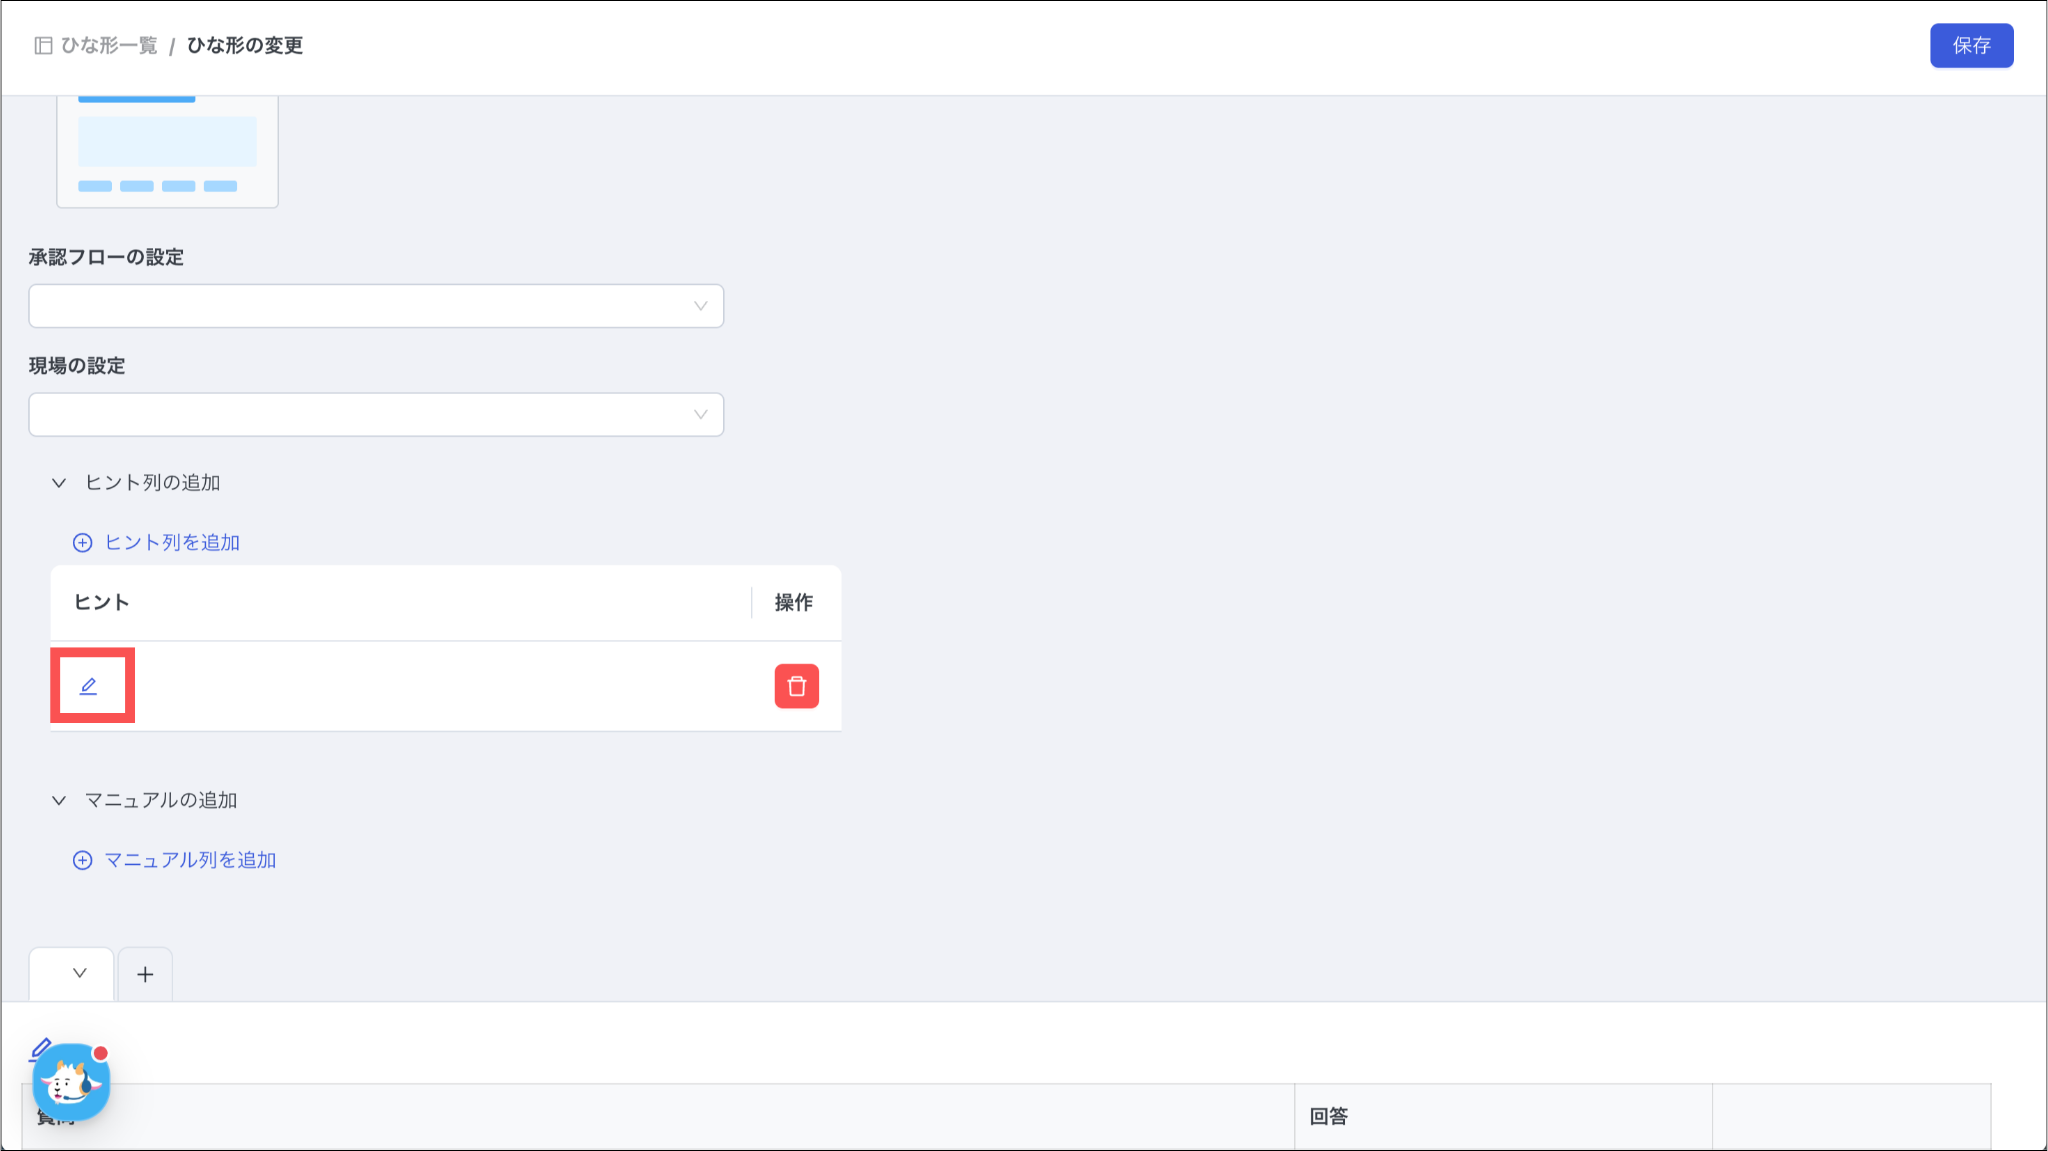Click the pencil edit icon in hint row
The image size is (2048, 1151).
click(x=89, y=686)
